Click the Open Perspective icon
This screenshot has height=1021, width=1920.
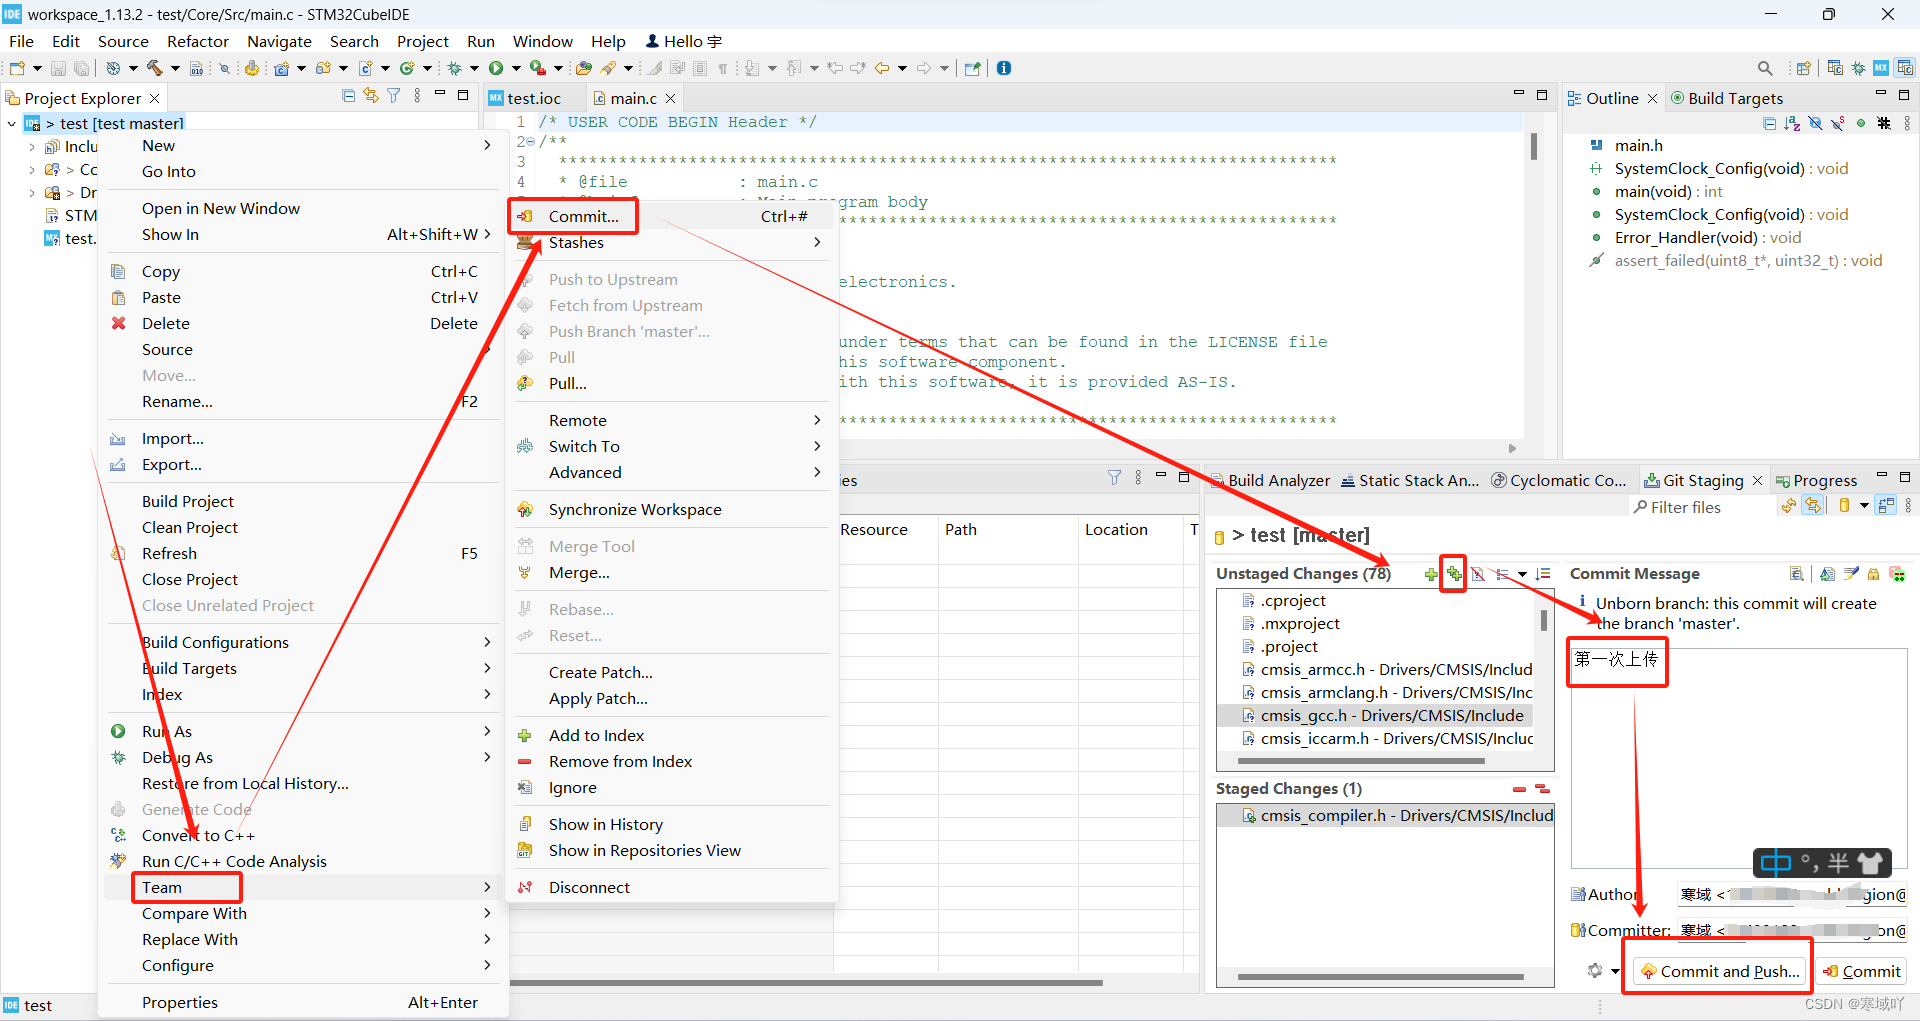pyautogui.click(x=1804, y=68)
